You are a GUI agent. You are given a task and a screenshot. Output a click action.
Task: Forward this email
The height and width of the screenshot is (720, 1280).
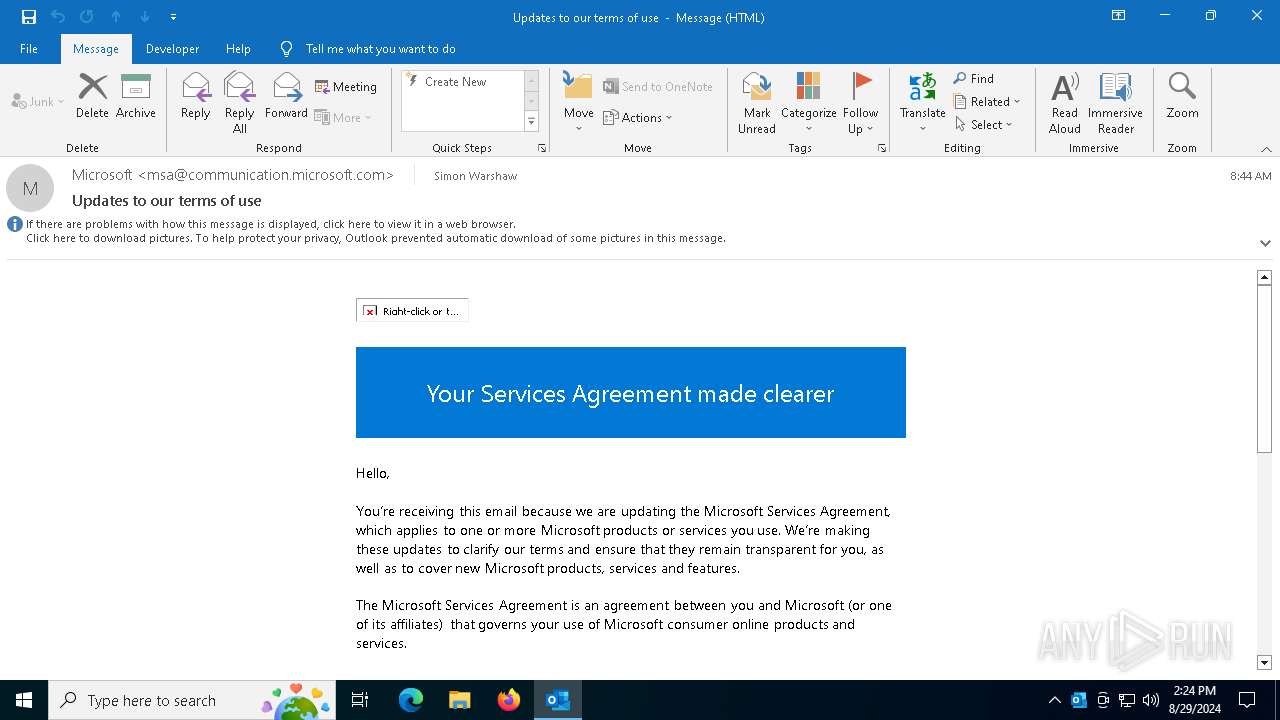[286, 96]
